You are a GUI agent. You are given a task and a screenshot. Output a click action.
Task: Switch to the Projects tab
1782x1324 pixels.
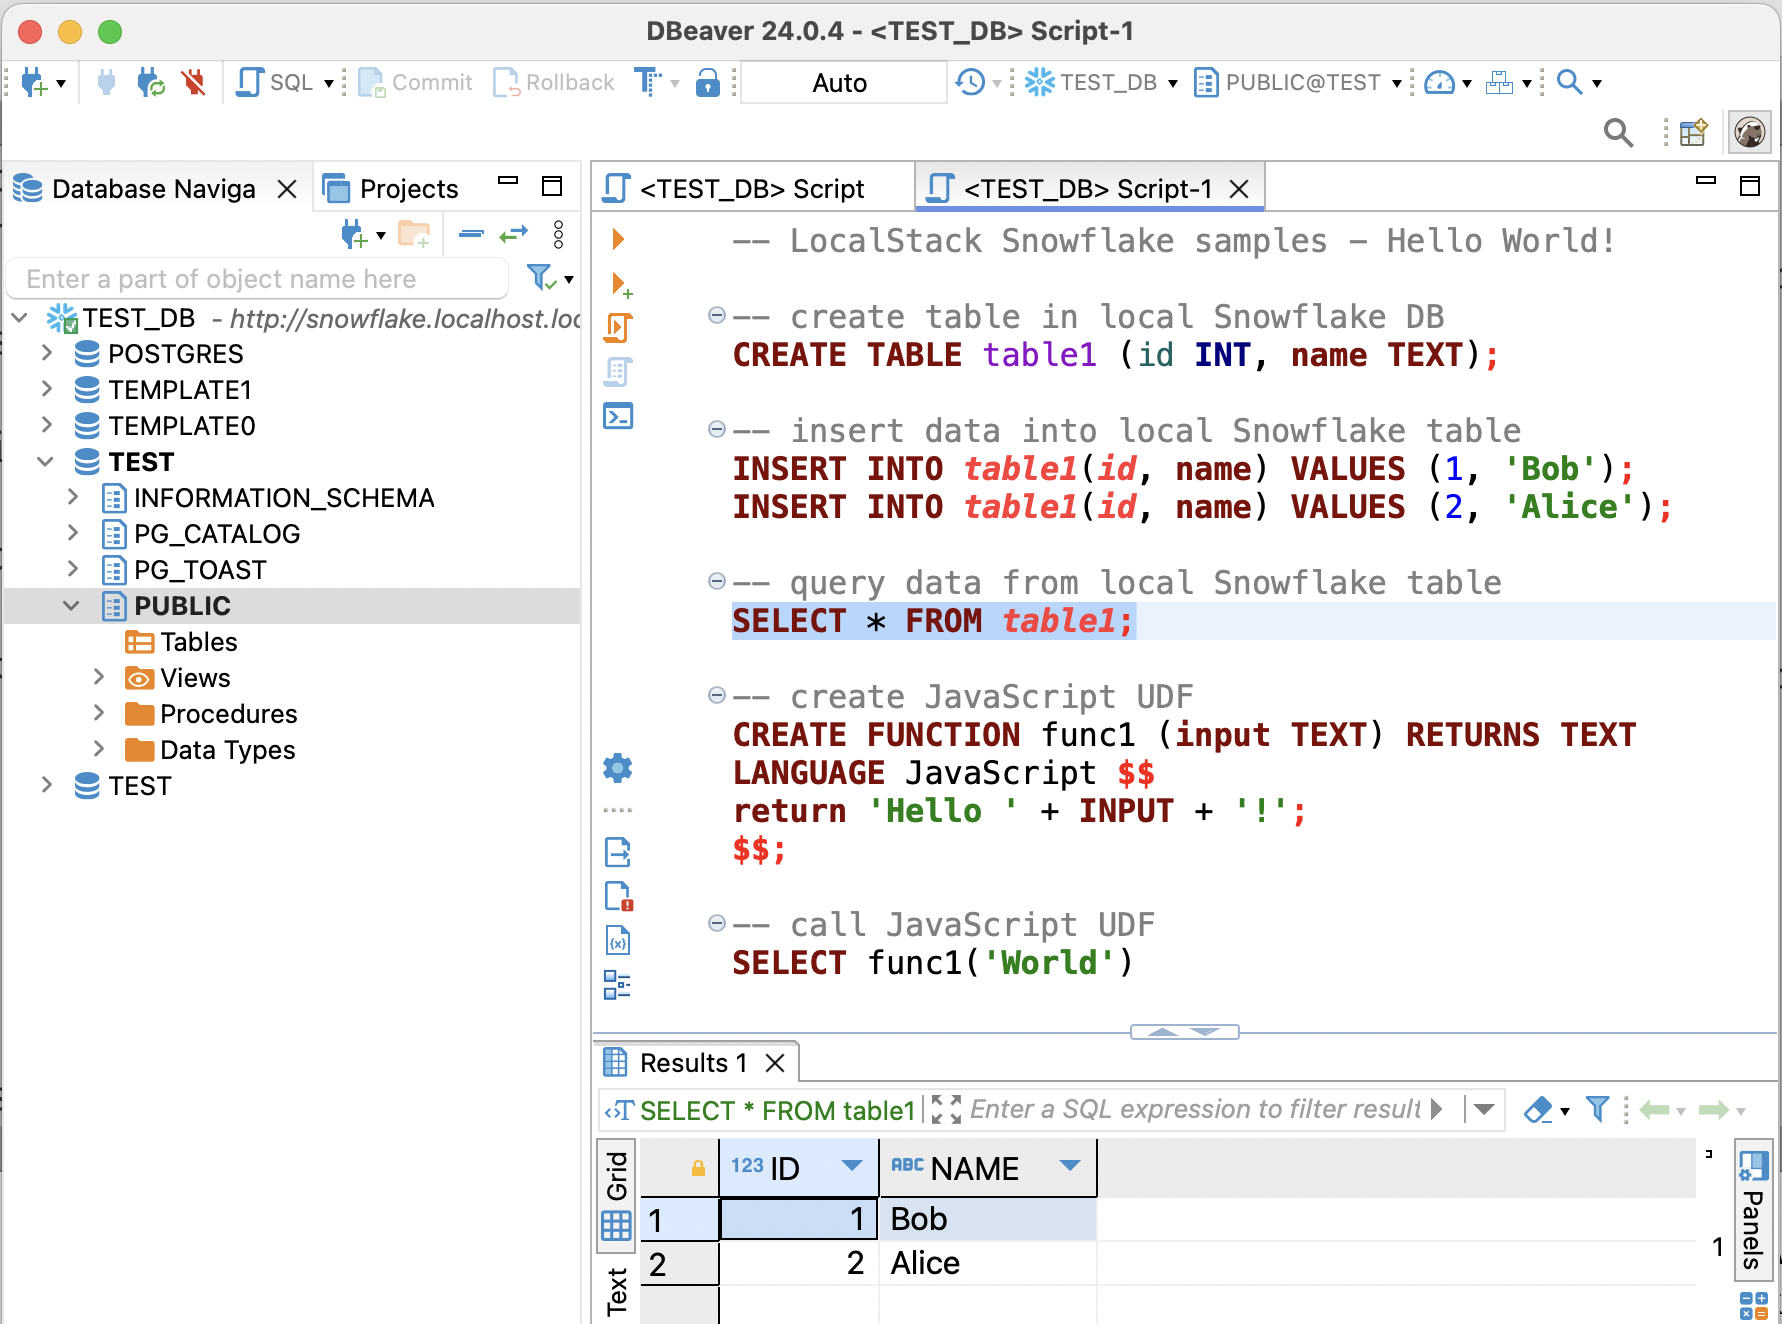pyautogui.click(x=410, y=188)
